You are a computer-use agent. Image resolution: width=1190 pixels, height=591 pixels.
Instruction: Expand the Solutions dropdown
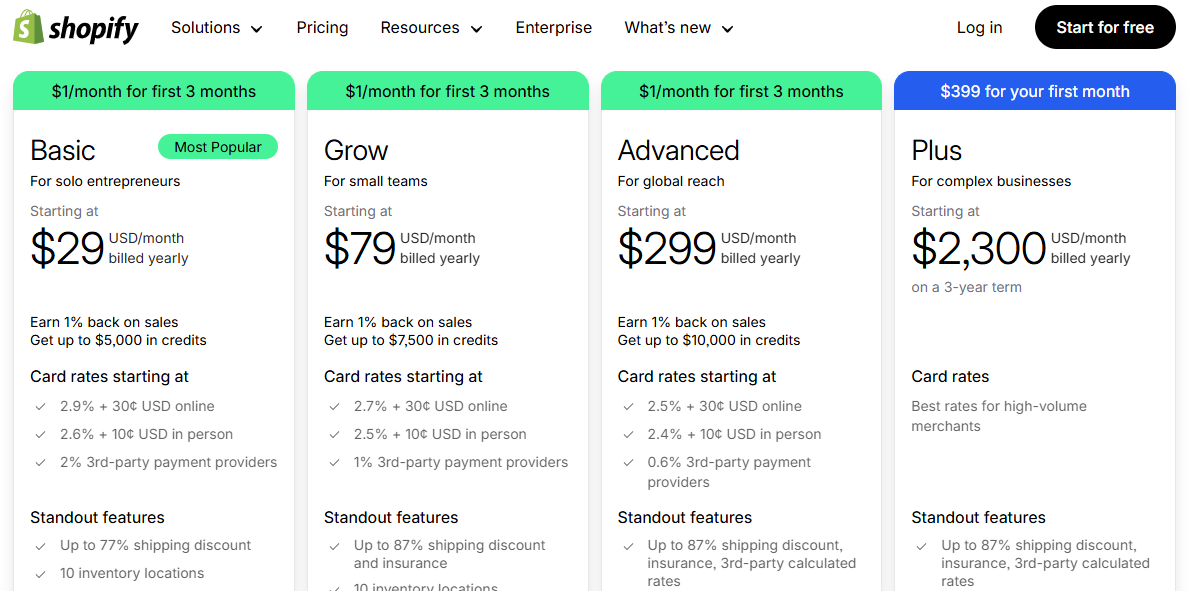[216, 27]
